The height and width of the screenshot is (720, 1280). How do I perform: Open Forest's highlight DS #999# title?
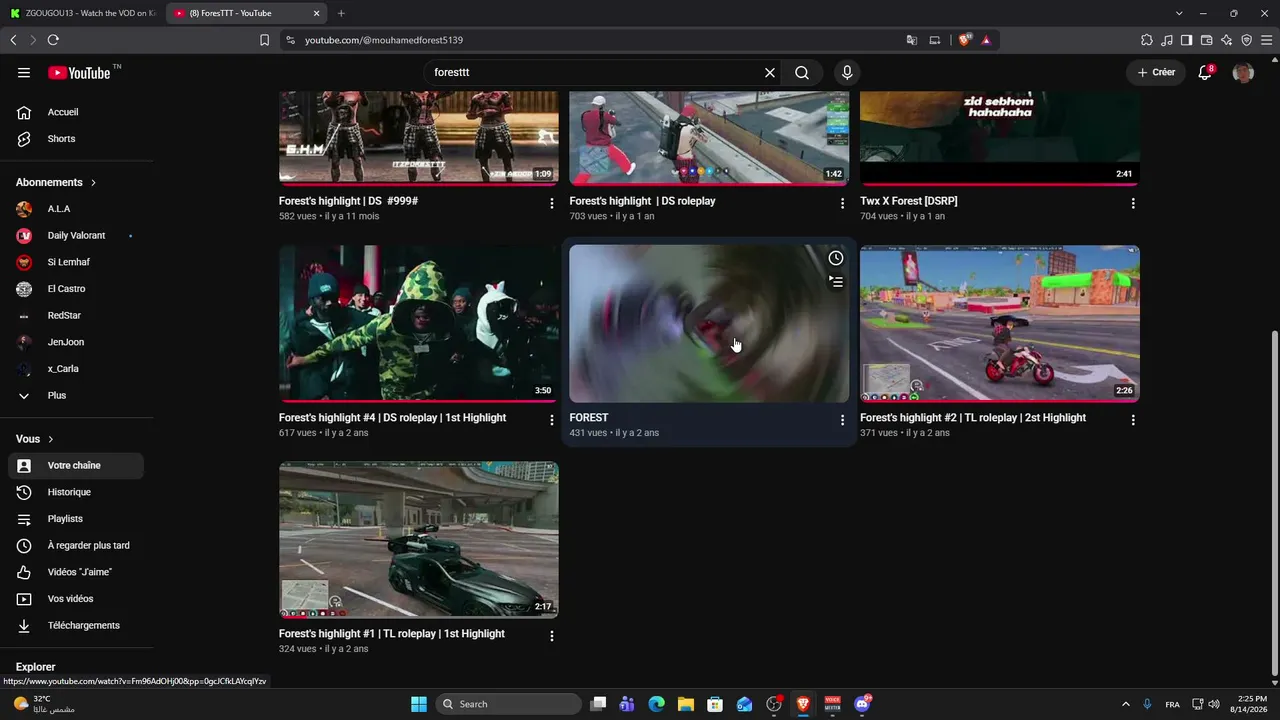[x=348, y=201]
